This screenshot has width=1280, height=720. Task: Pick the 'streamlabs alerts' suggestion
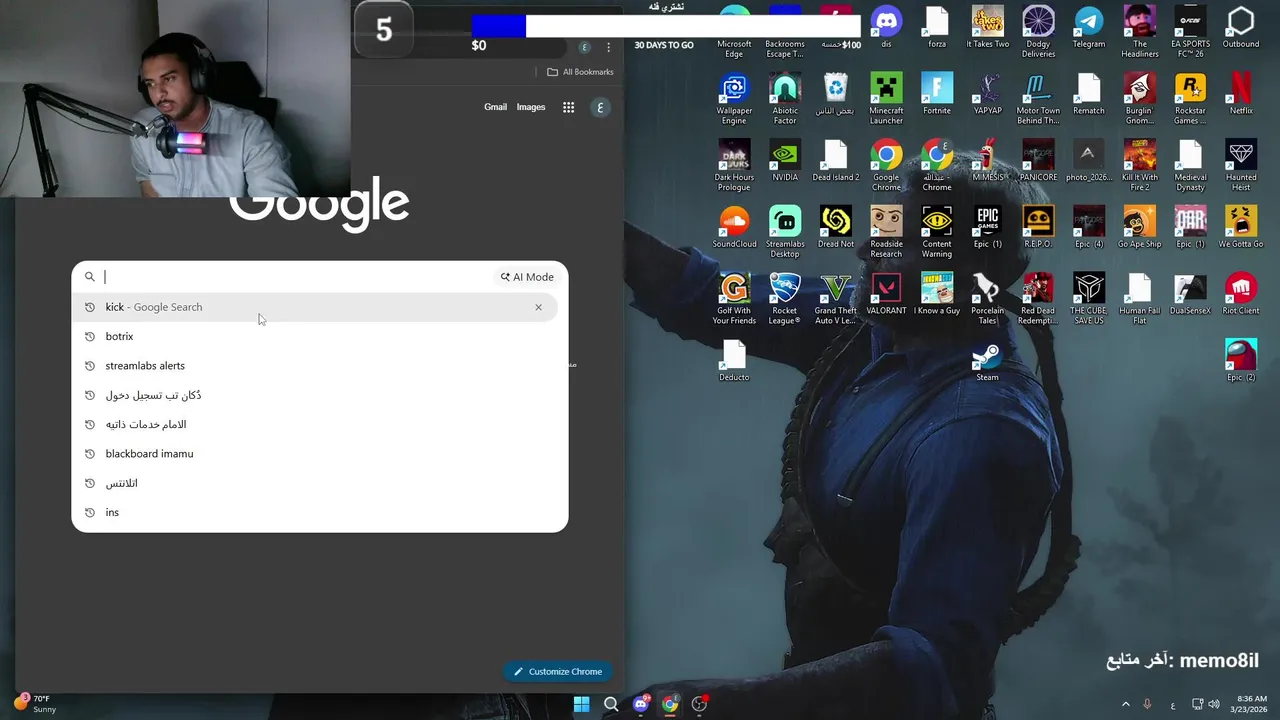(x=314, y=366)
